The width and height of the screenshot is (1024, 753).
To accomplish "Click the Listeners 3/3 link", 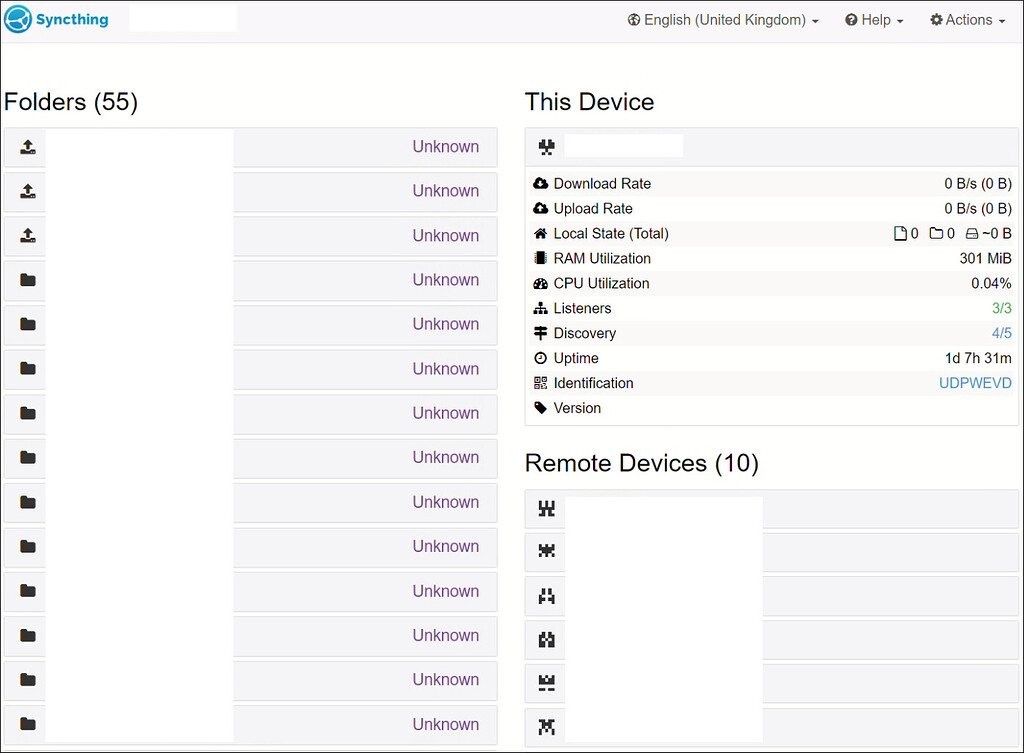I will coord(1002,308).
